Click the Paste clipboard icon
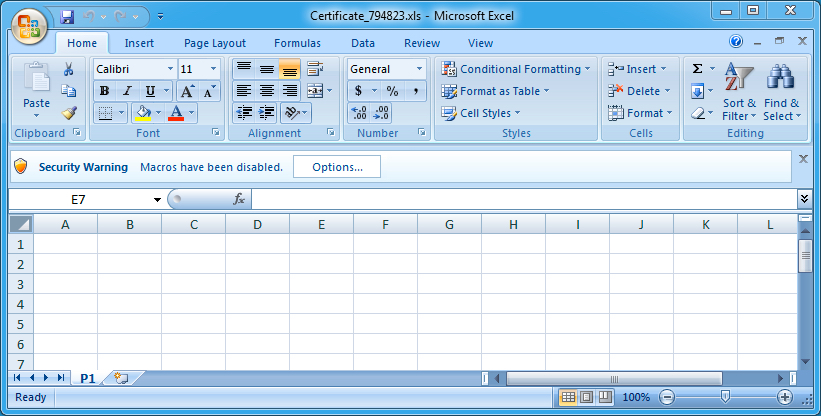 tap(37, 77)
